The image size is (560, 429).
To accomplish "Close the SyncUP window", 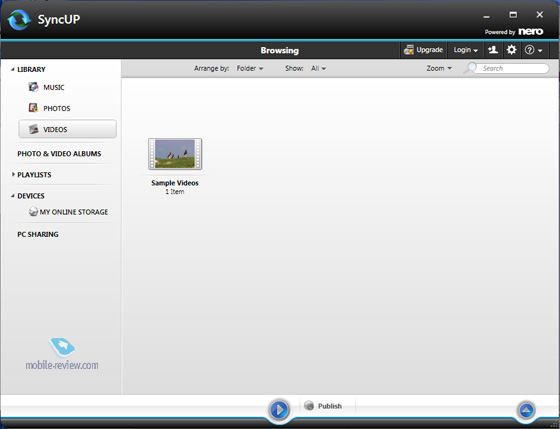I will [540, 15].
